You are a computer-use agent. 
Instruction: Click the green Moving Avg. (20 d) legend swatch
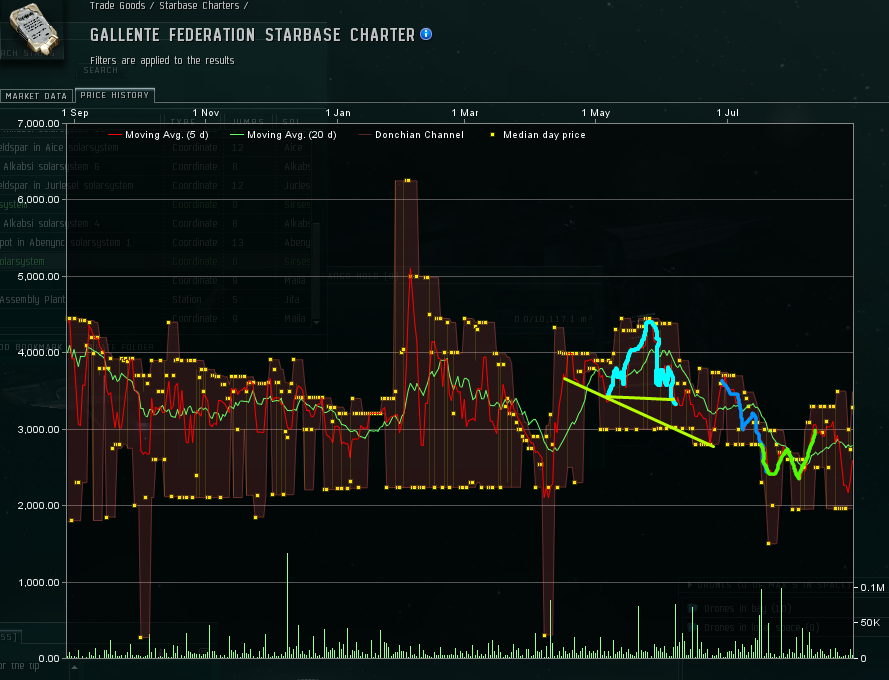236,135
